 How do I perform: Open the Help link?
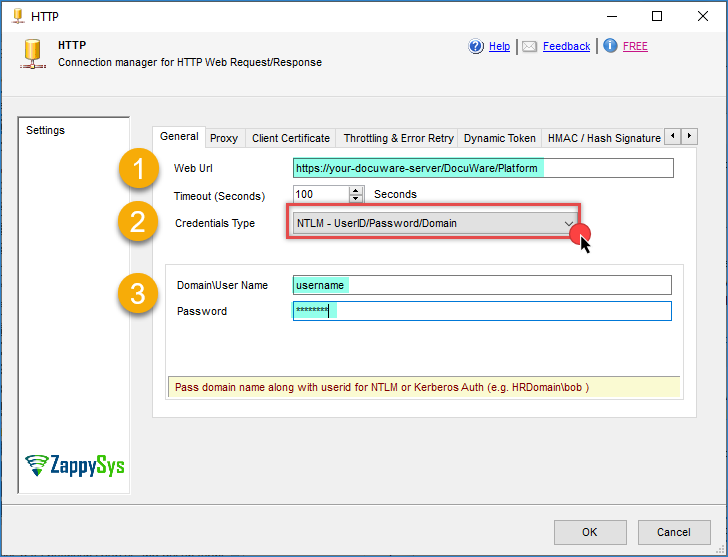tap(499, 46)
